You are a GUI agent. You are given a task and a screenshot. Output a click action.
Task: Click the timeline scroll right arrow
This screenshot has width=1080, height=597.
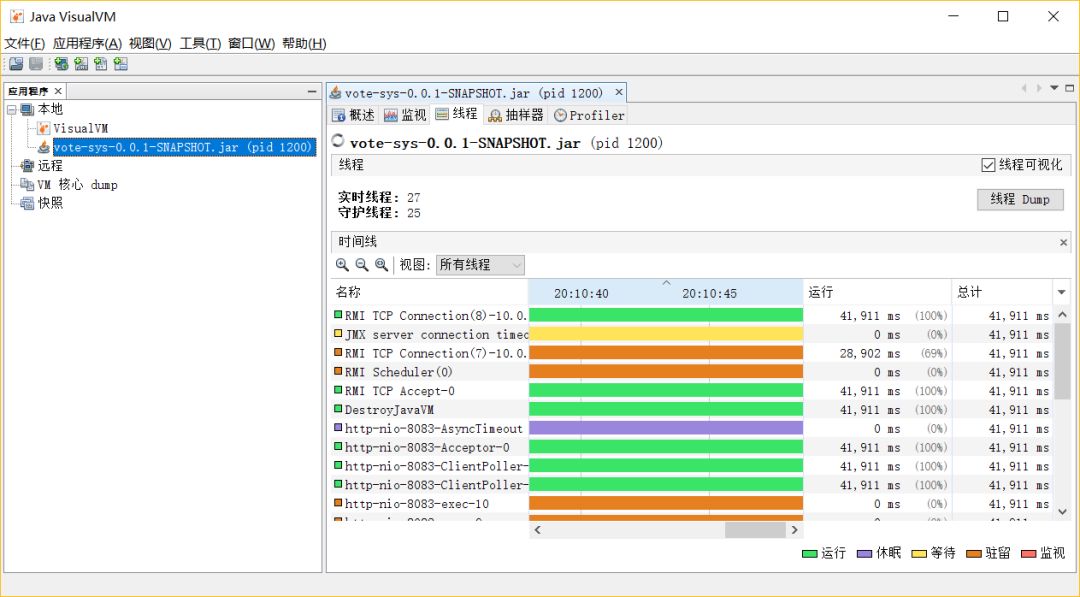[794, 530]
